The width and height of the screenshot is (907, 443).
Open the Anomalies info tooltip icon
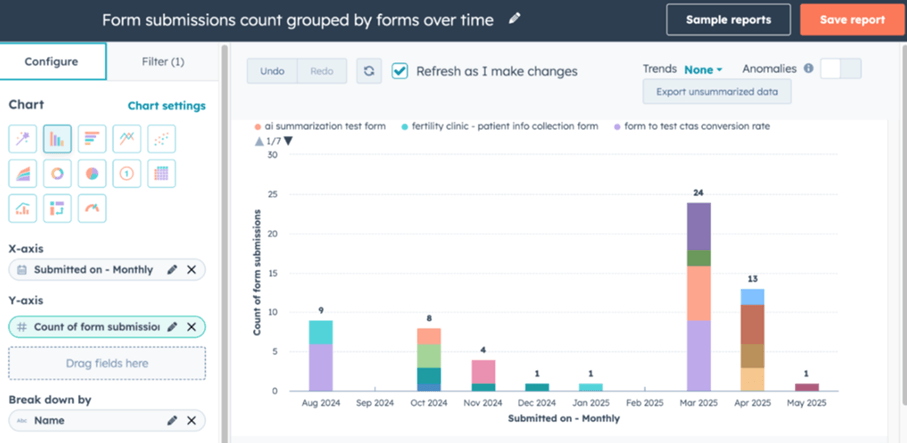click(x=808, y=69)
